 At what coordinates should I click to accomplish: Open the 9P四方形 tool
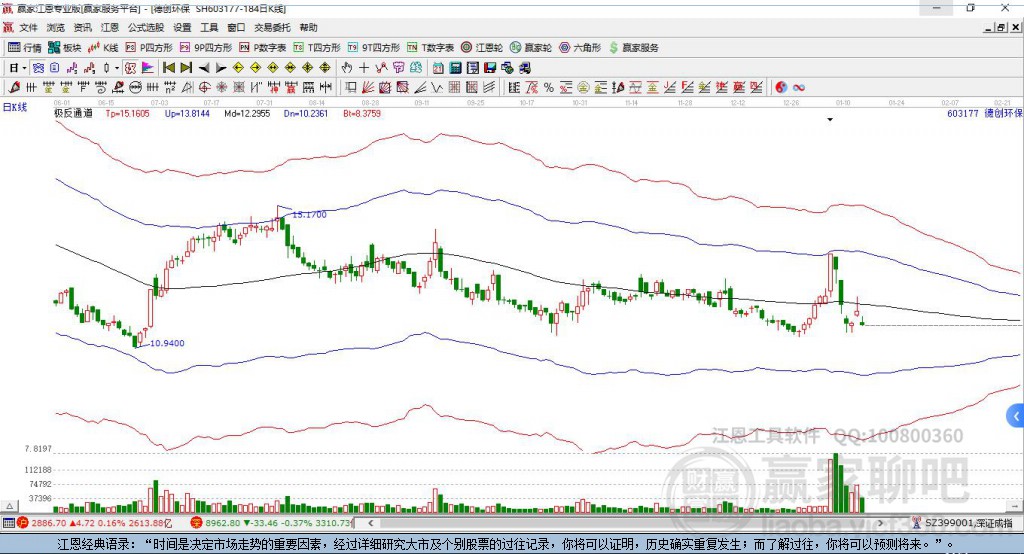pyautogui.click(x=206, y=48)
